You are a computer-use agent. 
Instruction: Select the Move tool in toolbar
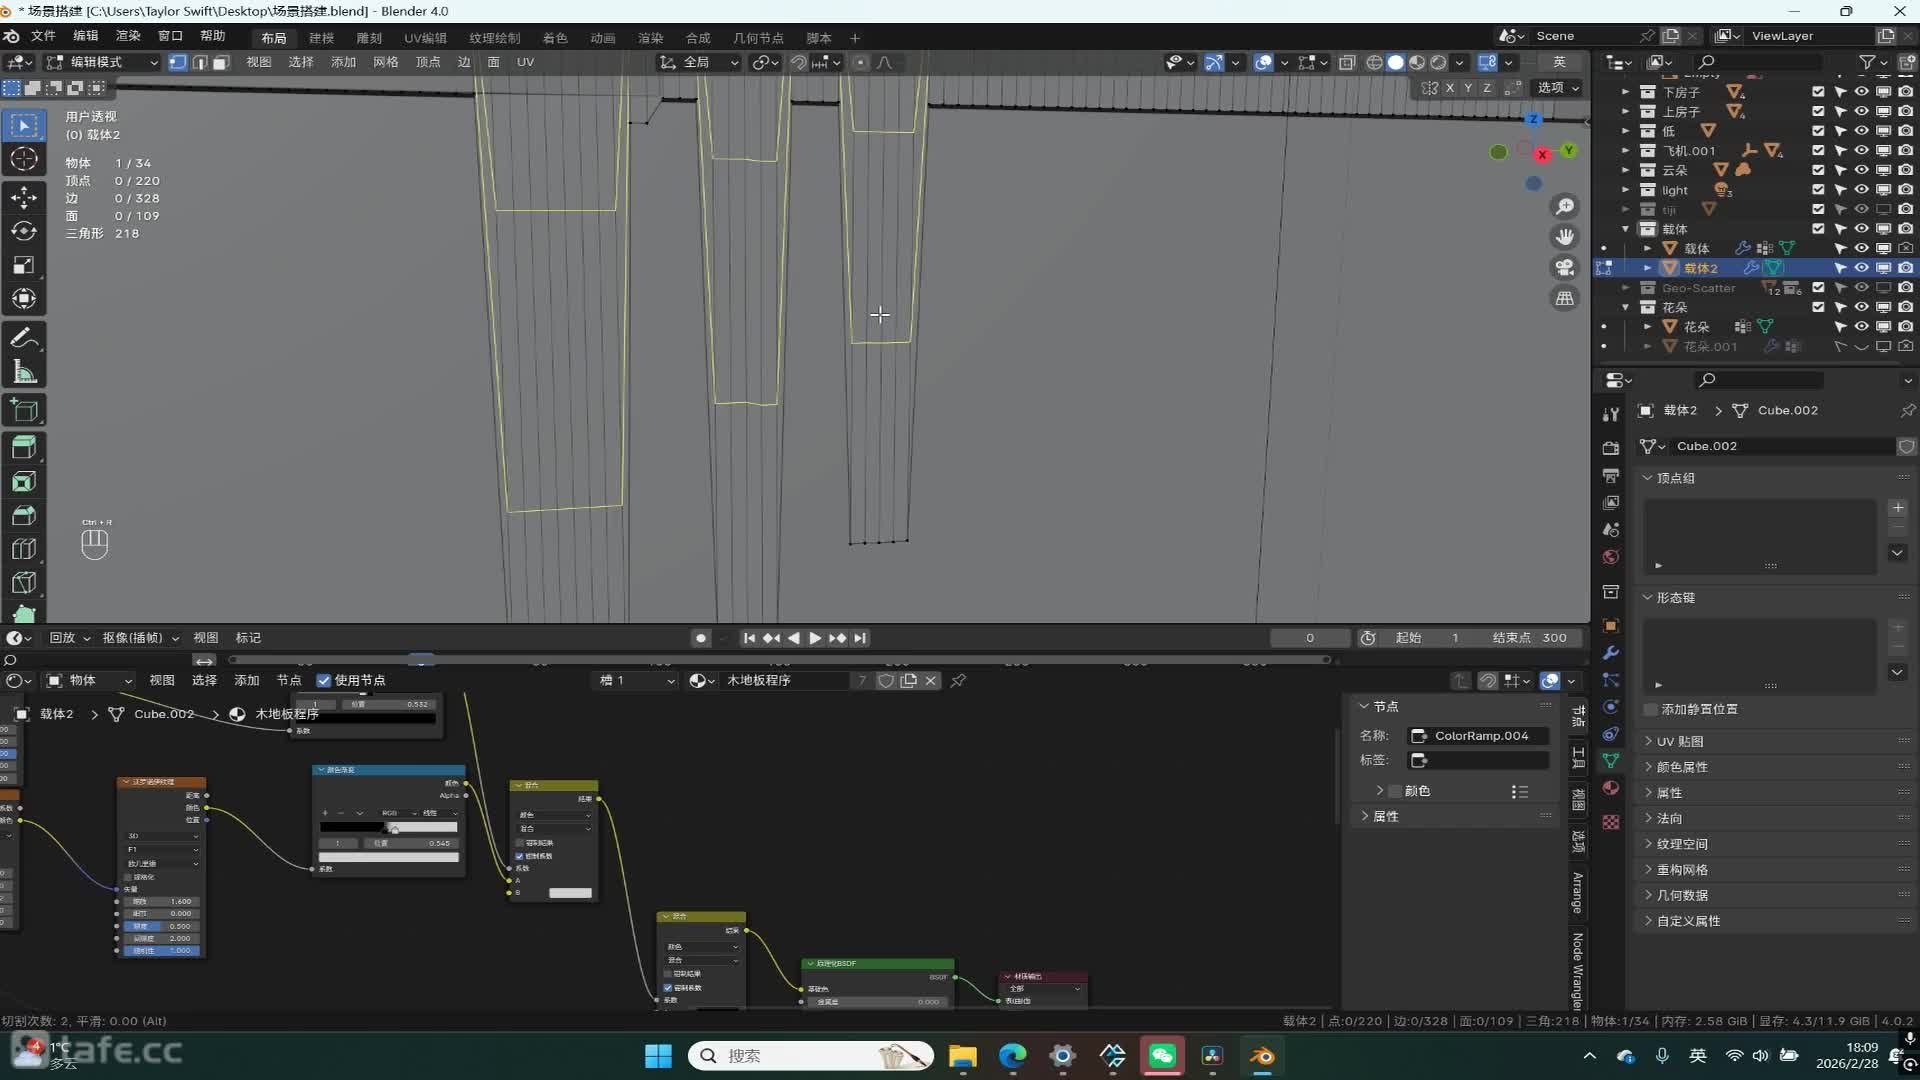24,197
